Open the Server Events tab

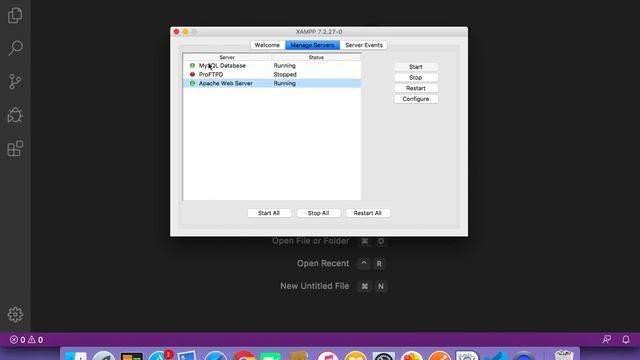click(364, 45)
